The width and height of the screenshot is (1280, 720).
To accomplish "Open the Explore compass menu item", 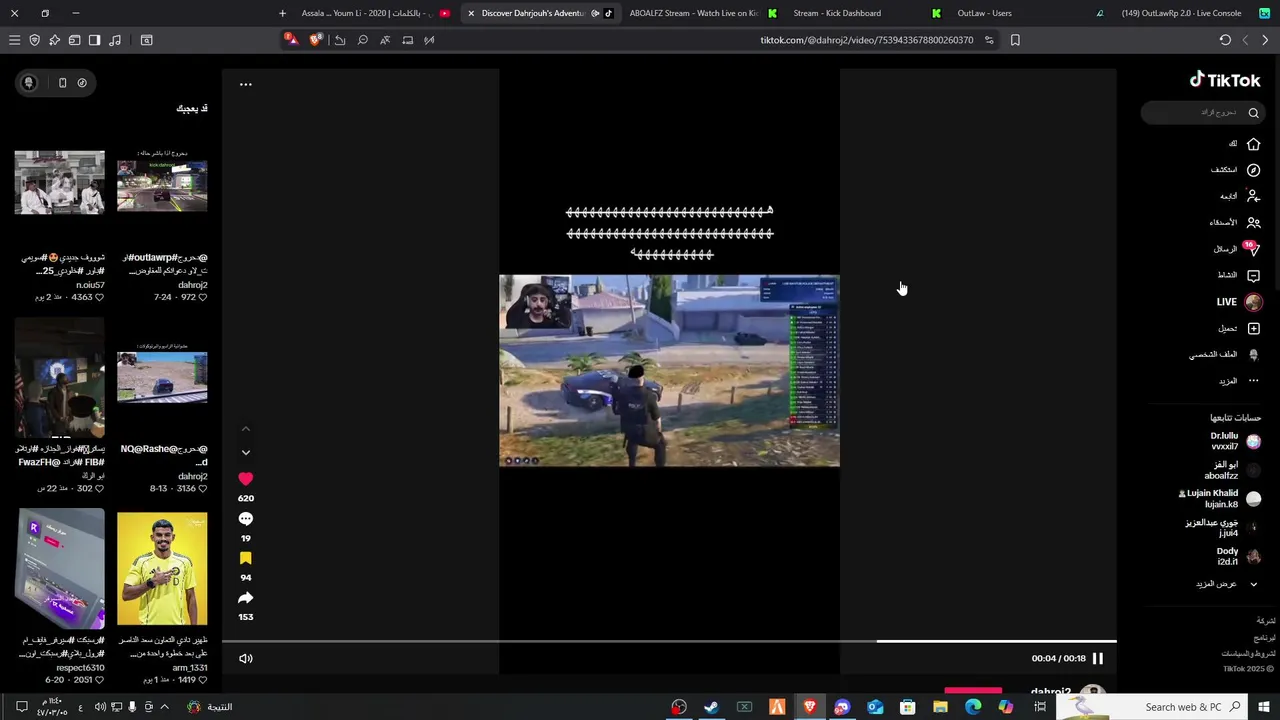I will tap(1236, 170).
